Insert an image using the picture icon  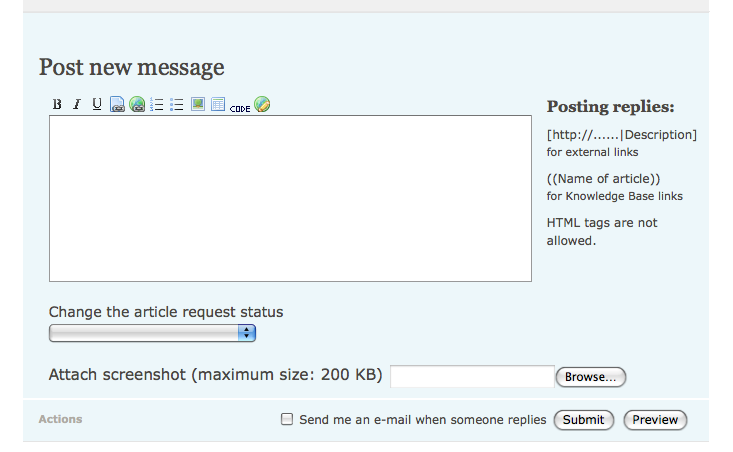point(198,104)
